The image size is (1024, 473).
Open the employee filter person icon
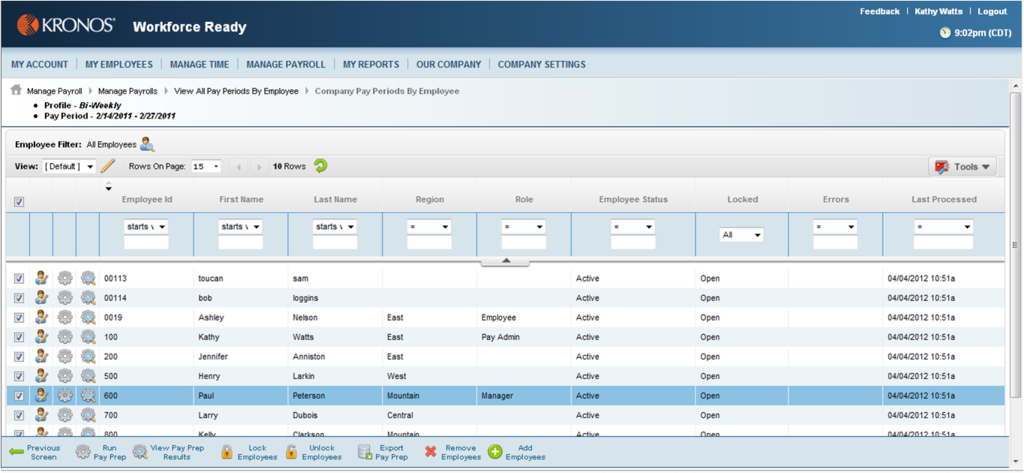[147, 144]
